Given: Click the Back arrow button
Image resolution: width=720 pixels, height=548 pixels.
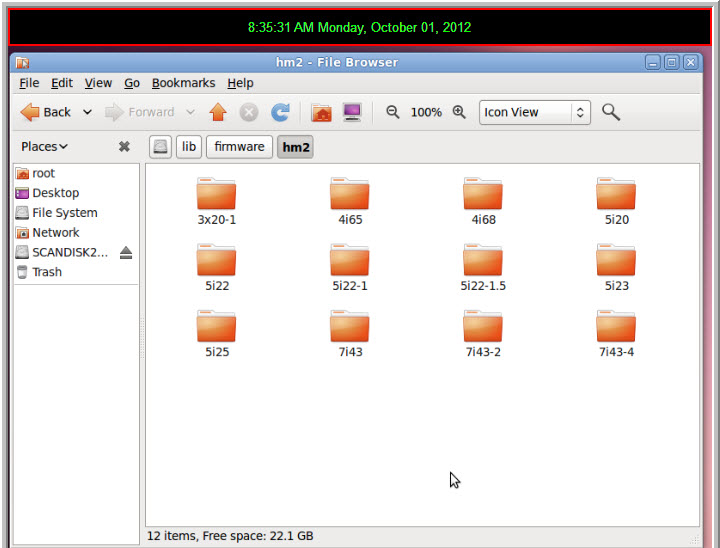Looking at the screenshot, I should [45, 112].
